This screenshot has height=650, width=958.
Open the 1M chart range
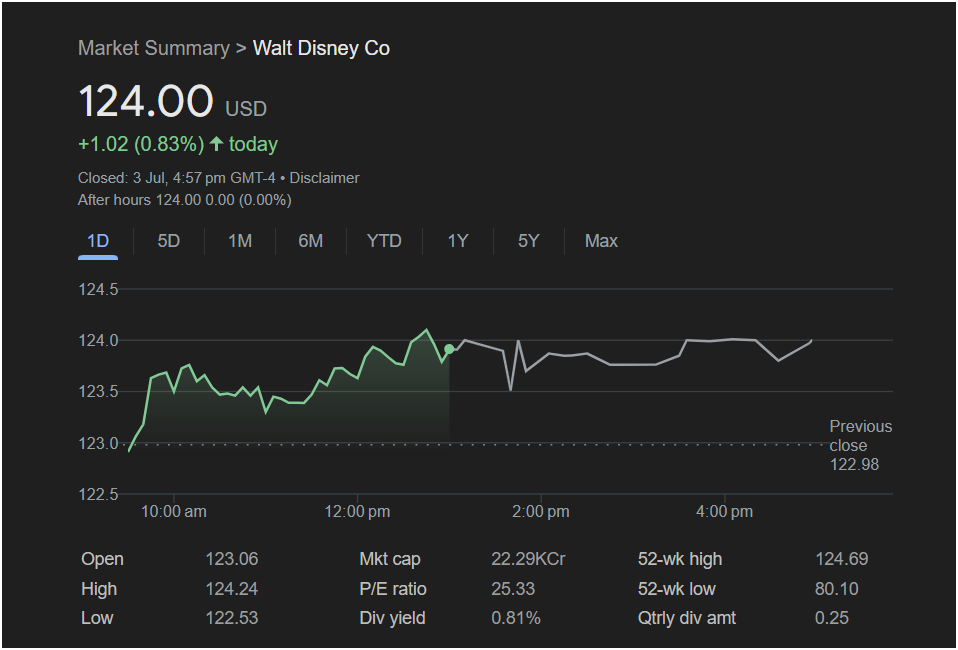[x=240, y=241]
